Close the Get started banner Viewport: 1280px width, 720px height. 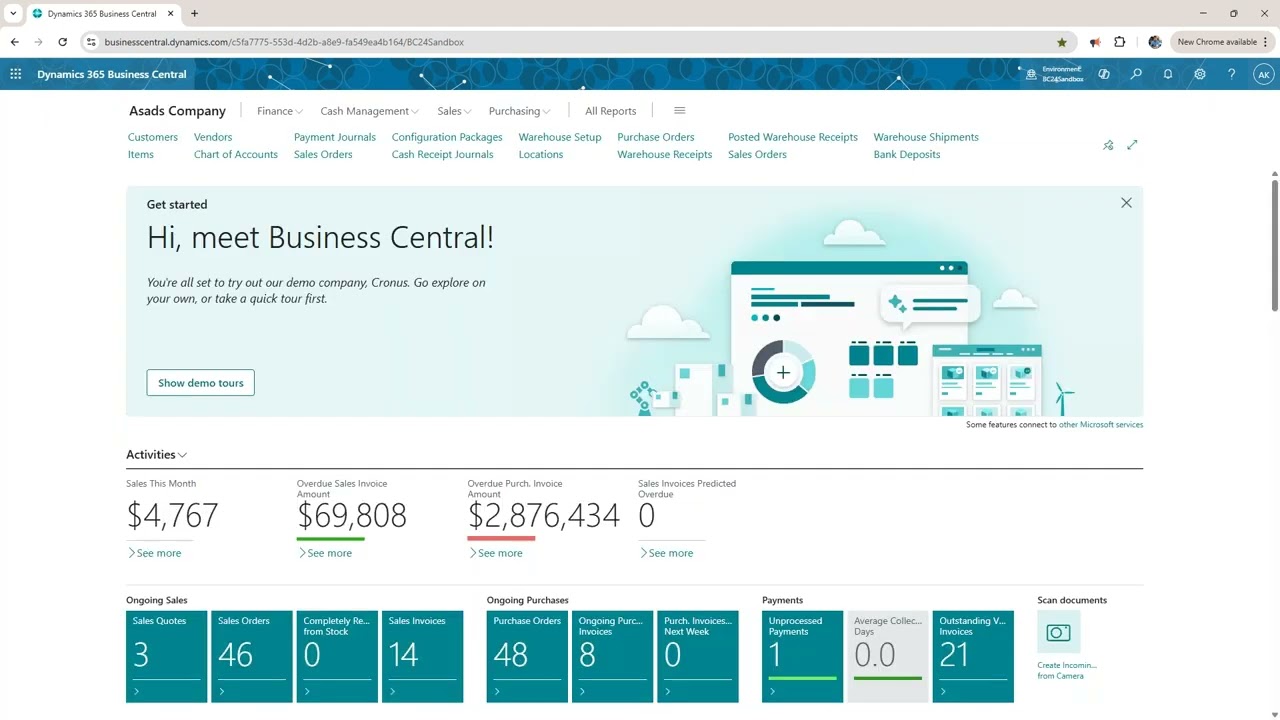(x=1126, y=203)
